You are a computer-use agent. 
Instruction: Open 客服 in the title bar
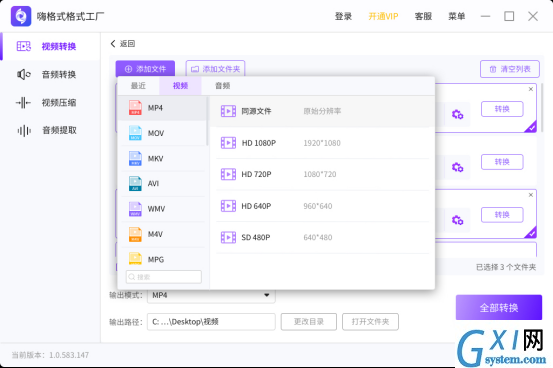tap(423, 16)
